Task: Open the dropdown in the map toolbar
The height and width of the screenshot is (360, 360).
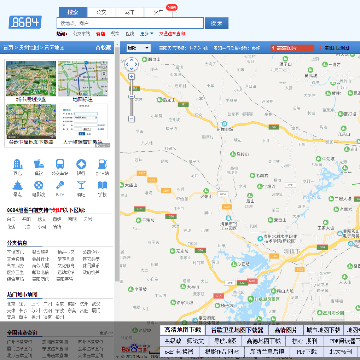Action: [139, 48]
